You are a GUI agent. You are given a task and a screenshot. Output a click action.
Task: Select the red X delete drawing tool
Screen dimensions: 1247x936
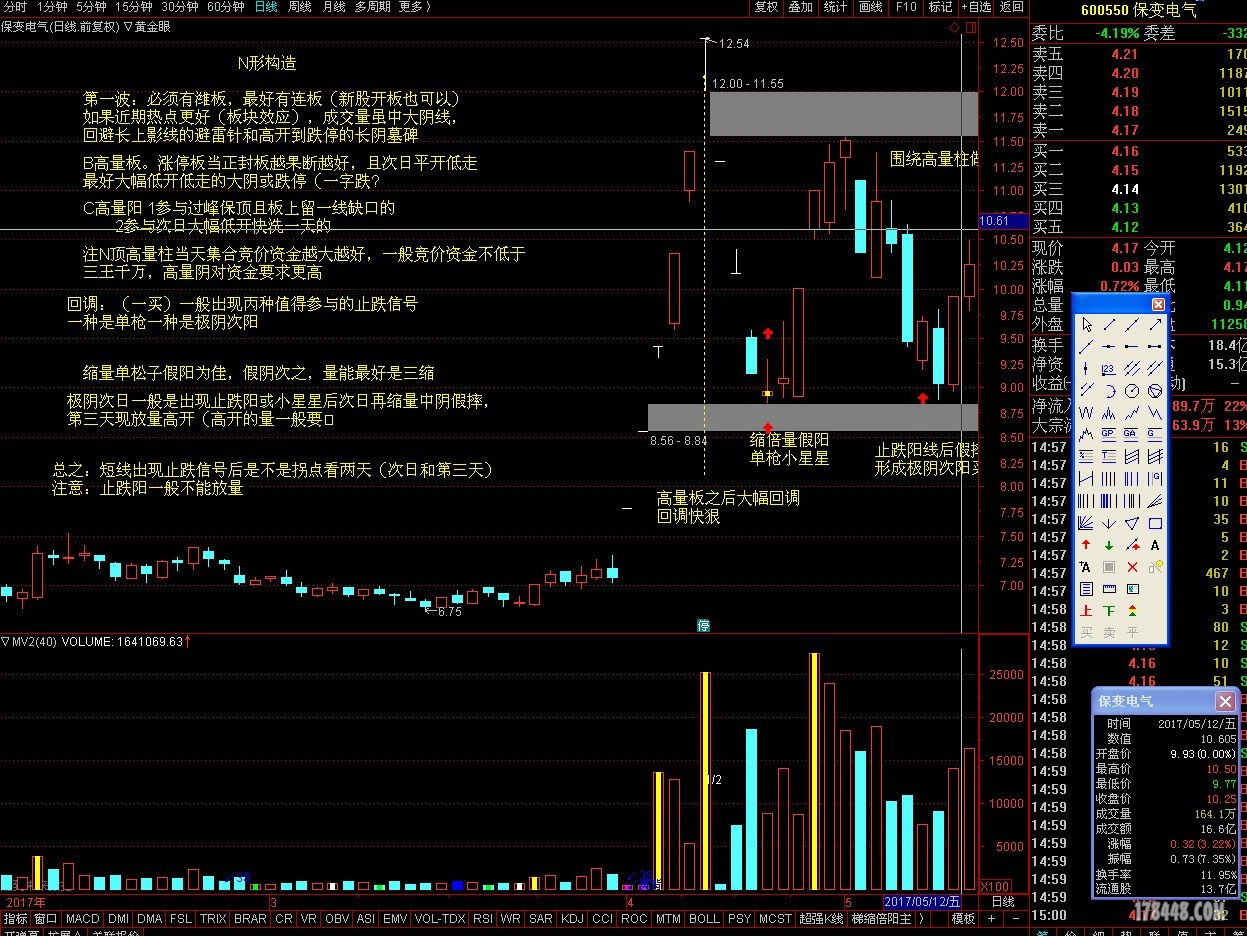1131,566
